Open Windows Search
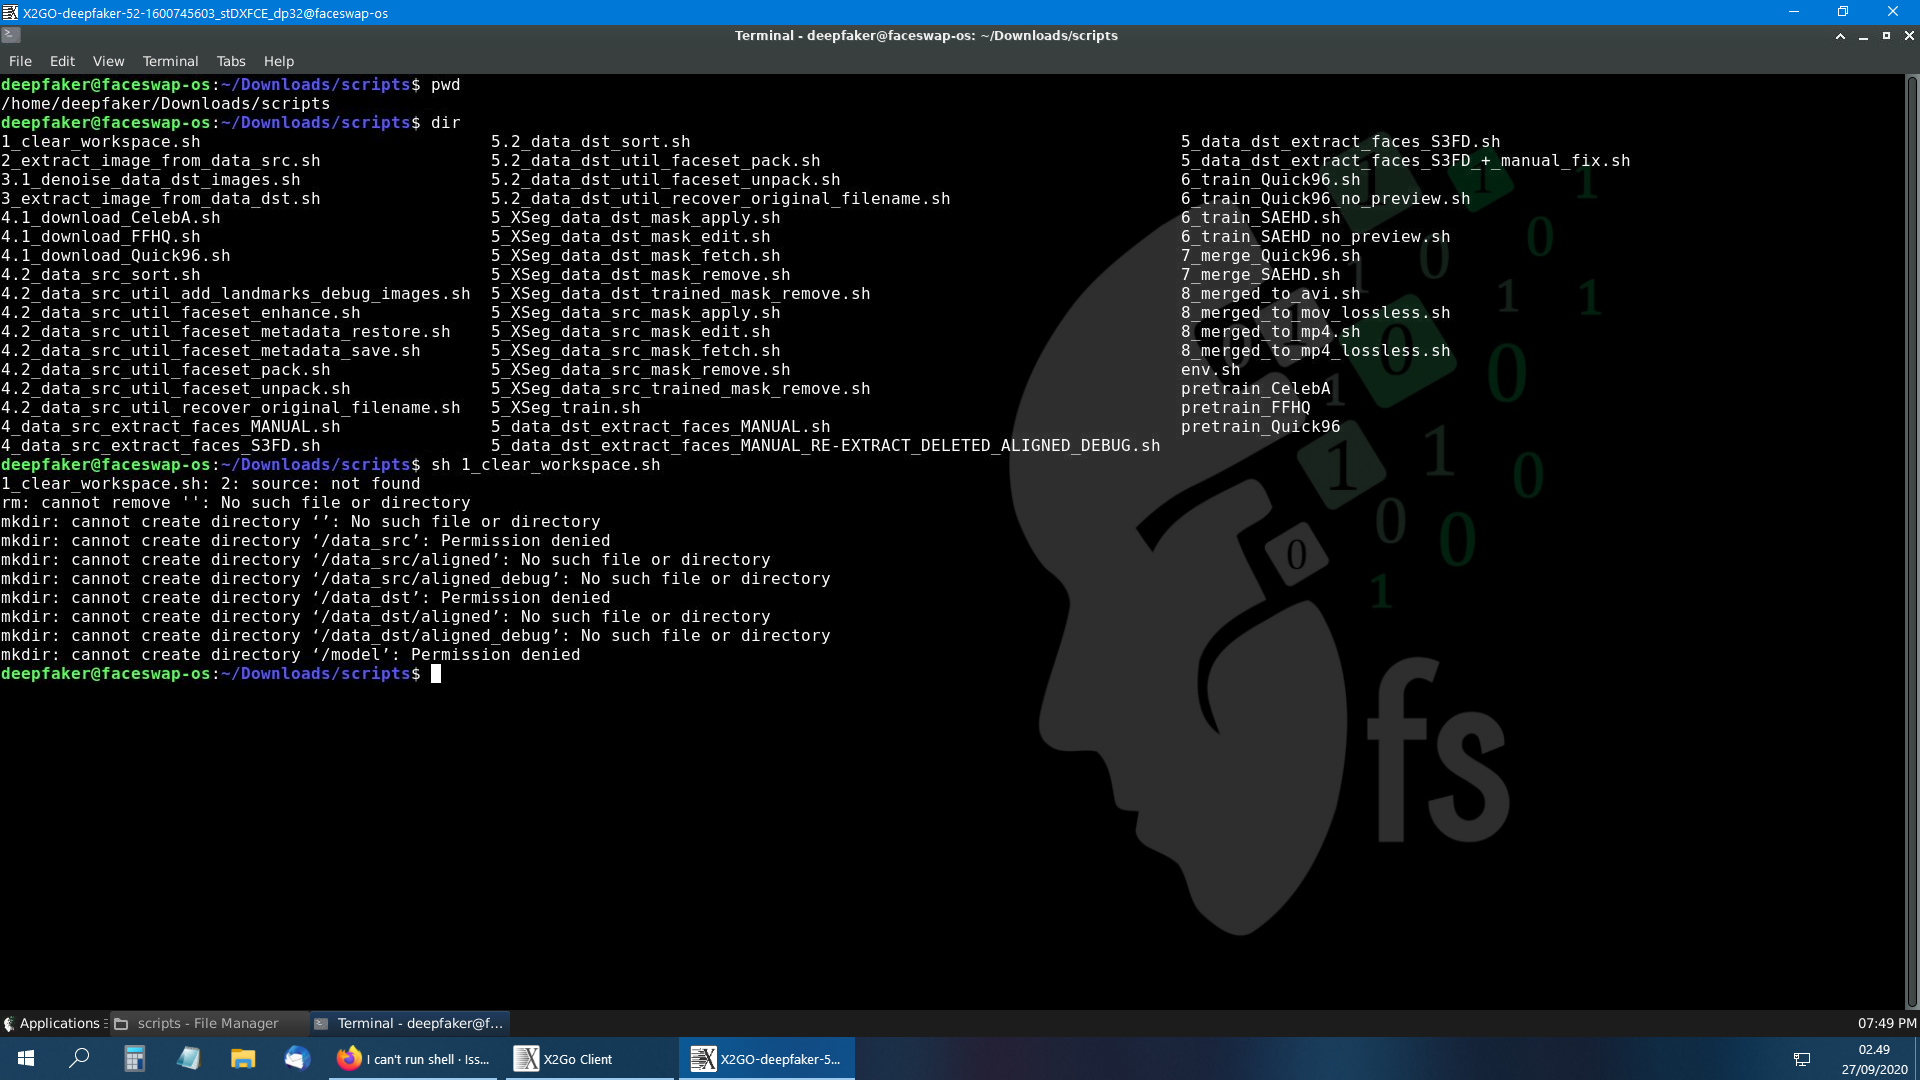Image resolution: width=1920 pixels, height=1080 pixels. tap(79, 1058)
